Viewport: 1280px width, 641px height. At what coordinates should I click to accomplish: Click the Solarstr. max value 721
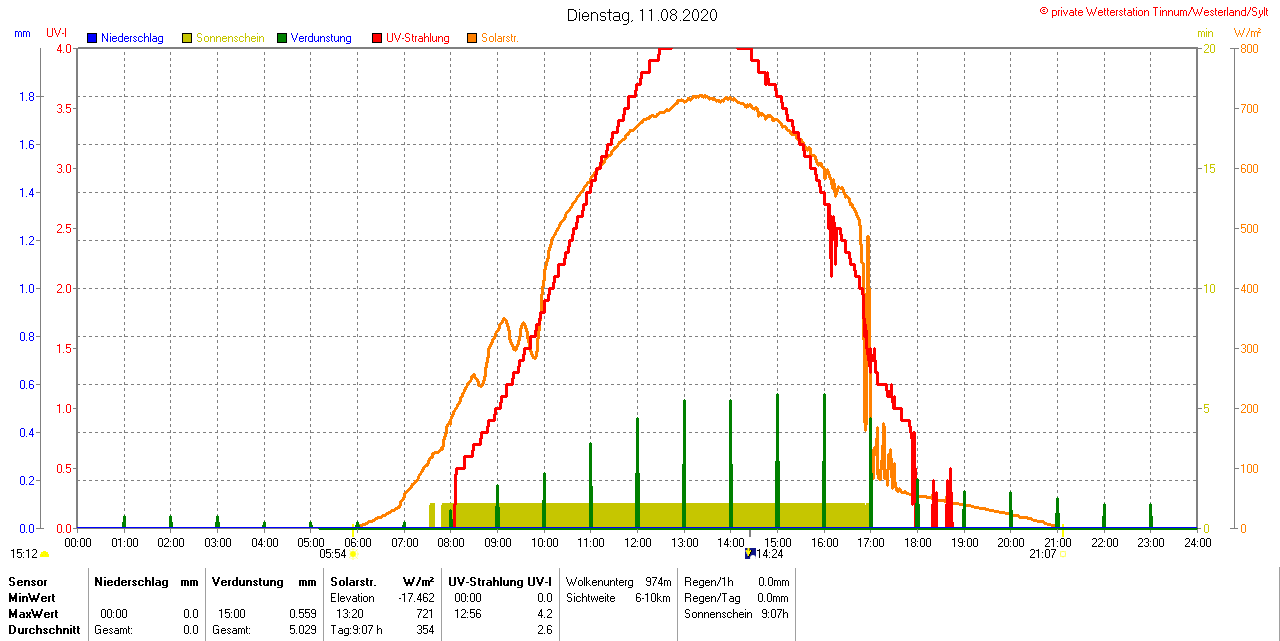point(425,613)
